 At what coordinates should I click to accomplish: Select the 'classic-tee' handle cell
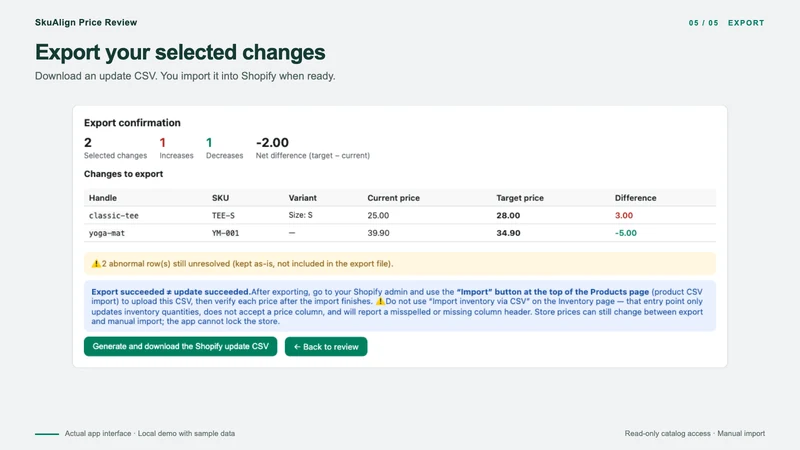pos(114,215)
